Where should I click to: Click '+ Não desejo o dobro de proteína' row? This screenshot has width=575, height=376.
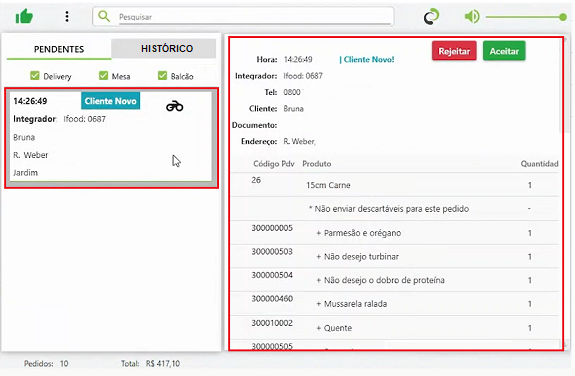tap(395, 280)
